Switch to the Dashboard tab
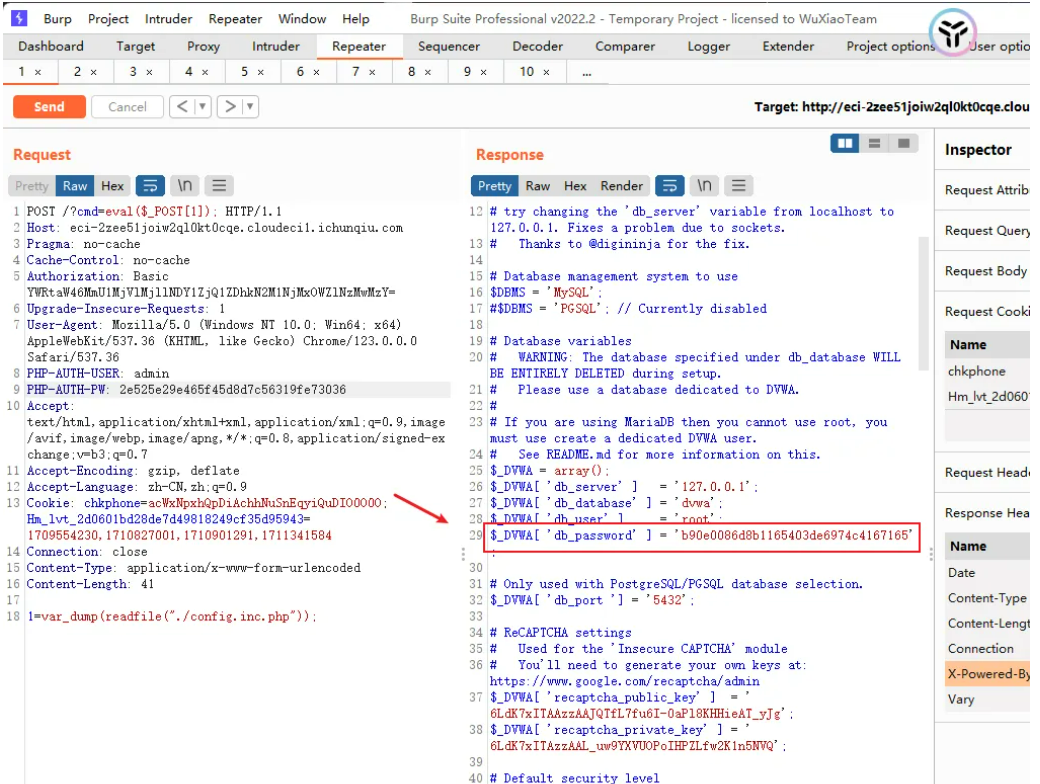The height and width of the screenshot is (784, 1040). tap(51, 46)
